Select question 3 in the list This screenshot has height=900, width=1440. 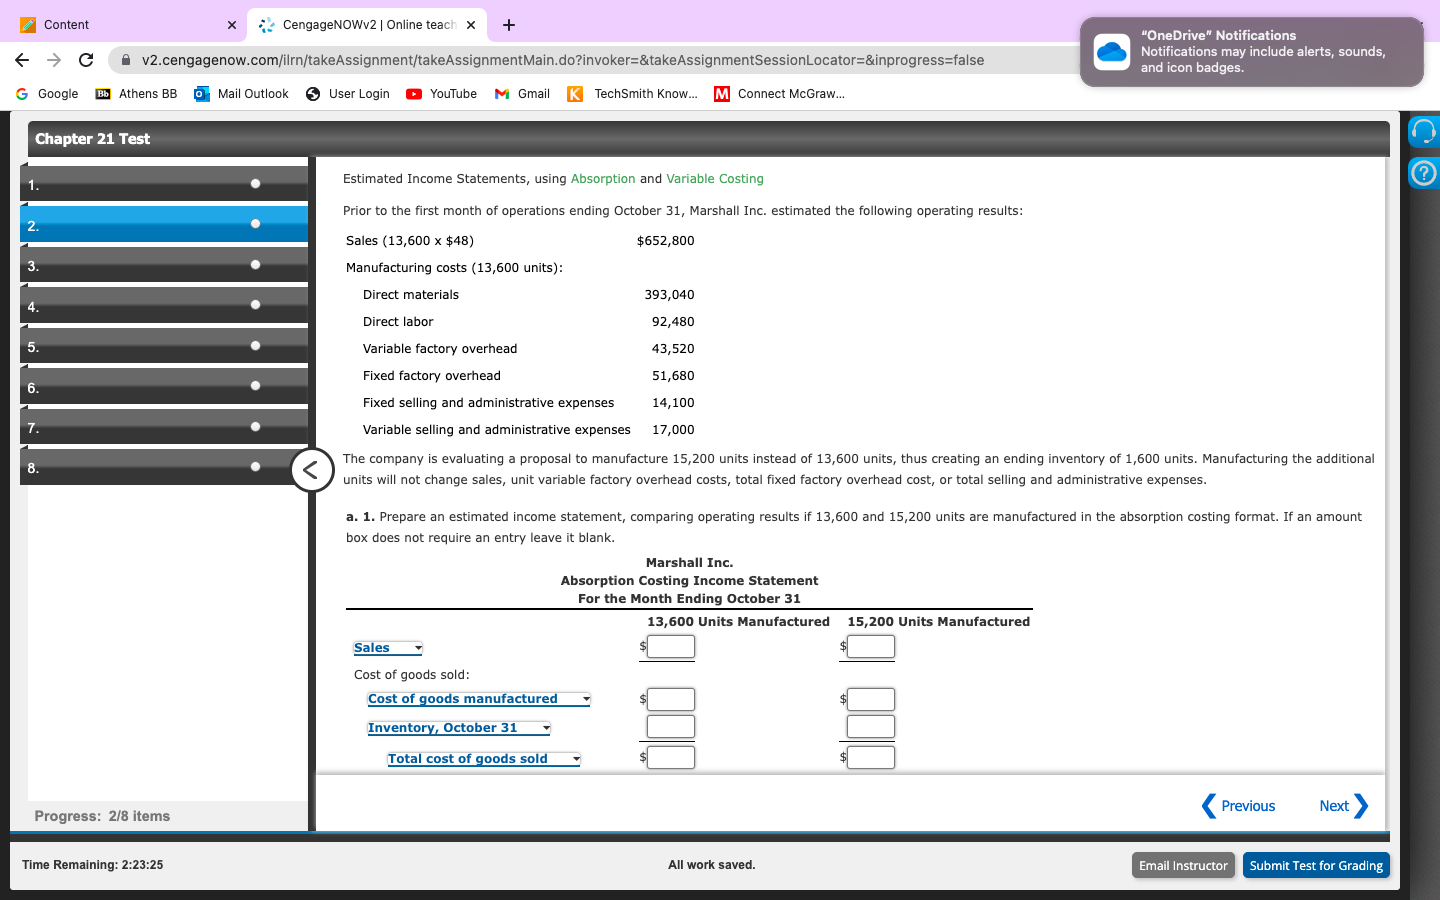click(x=164, y=265)
